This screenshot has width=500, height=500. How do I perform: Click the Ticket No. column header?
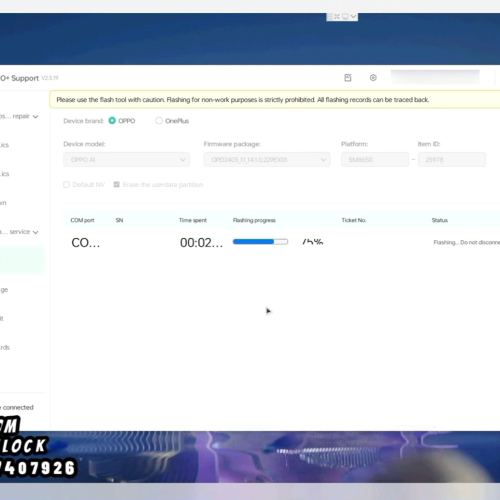pyautogui.click(x=354, y=220)
